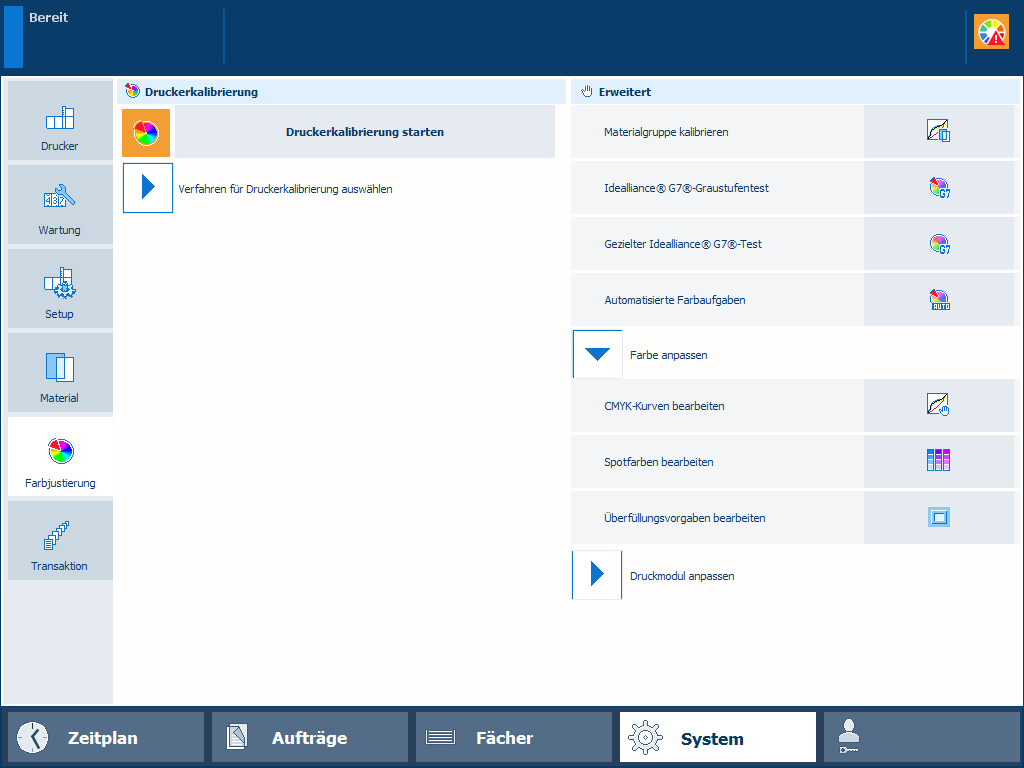Expand the Druckmodul anpassen section
Image resolution: width=1024 pixels, height=768 pixels.
[597, 575]
